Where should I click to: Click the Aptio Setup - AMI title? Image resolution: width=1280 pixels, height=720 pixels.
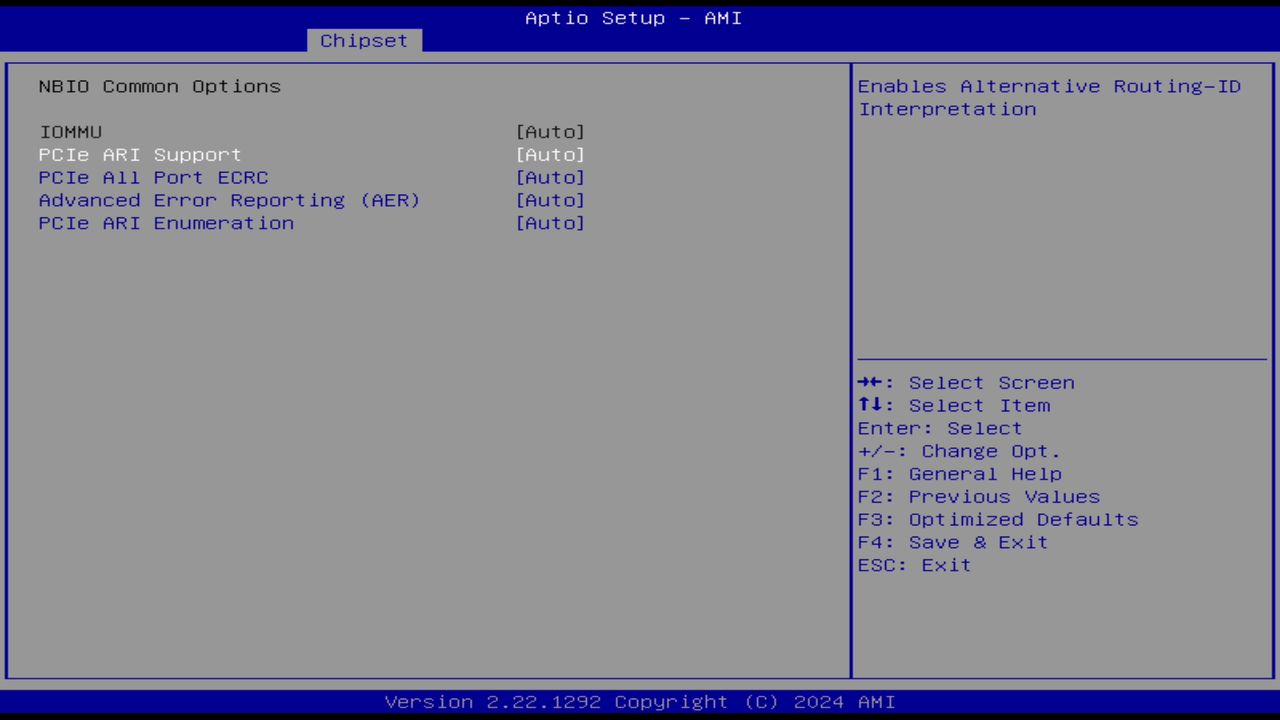pos(634,18)
